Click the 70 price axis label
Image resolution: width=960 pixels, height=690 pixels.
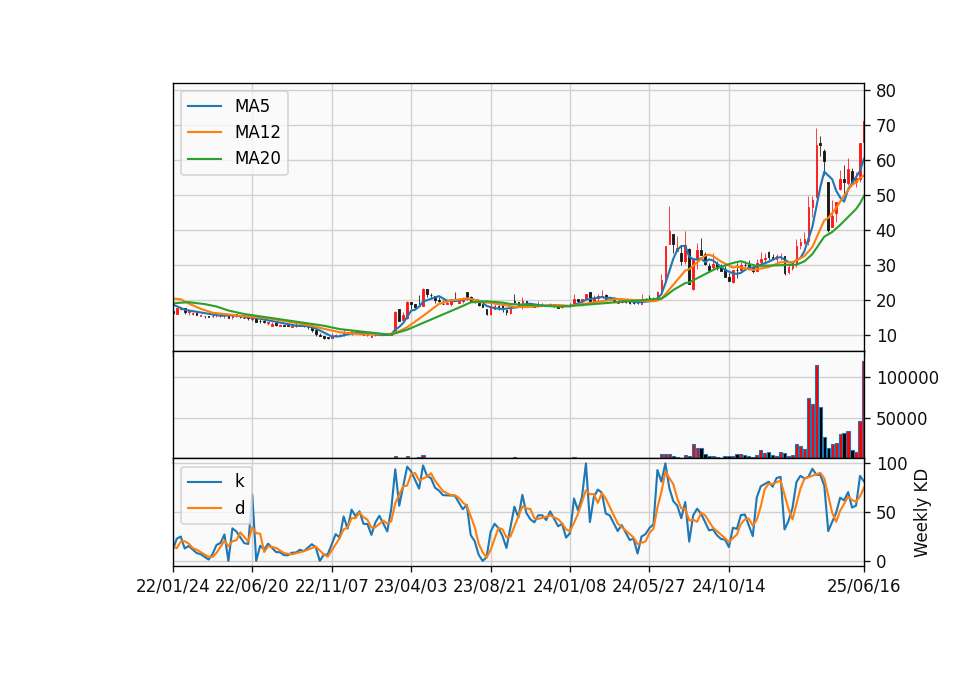[x=886, y=126]
